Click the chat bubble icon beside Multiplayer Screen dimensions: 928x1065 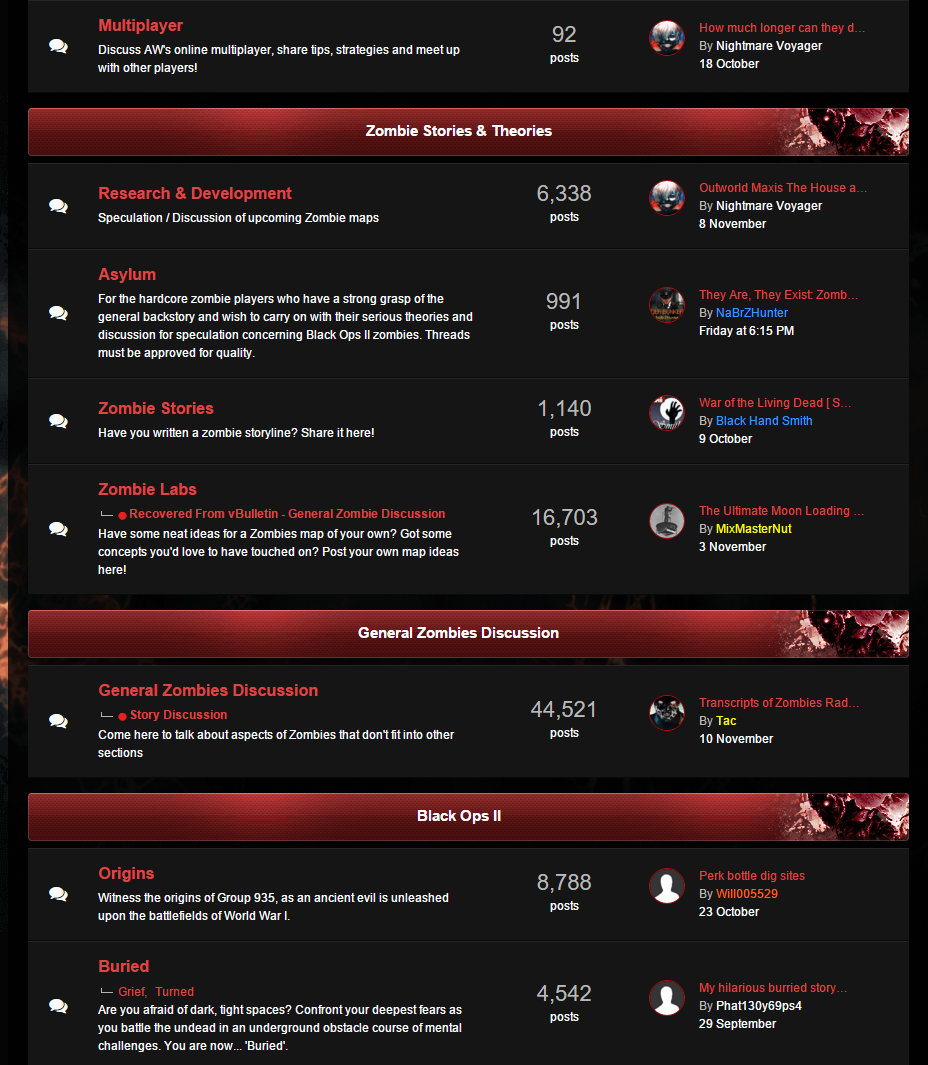point(58,46)
